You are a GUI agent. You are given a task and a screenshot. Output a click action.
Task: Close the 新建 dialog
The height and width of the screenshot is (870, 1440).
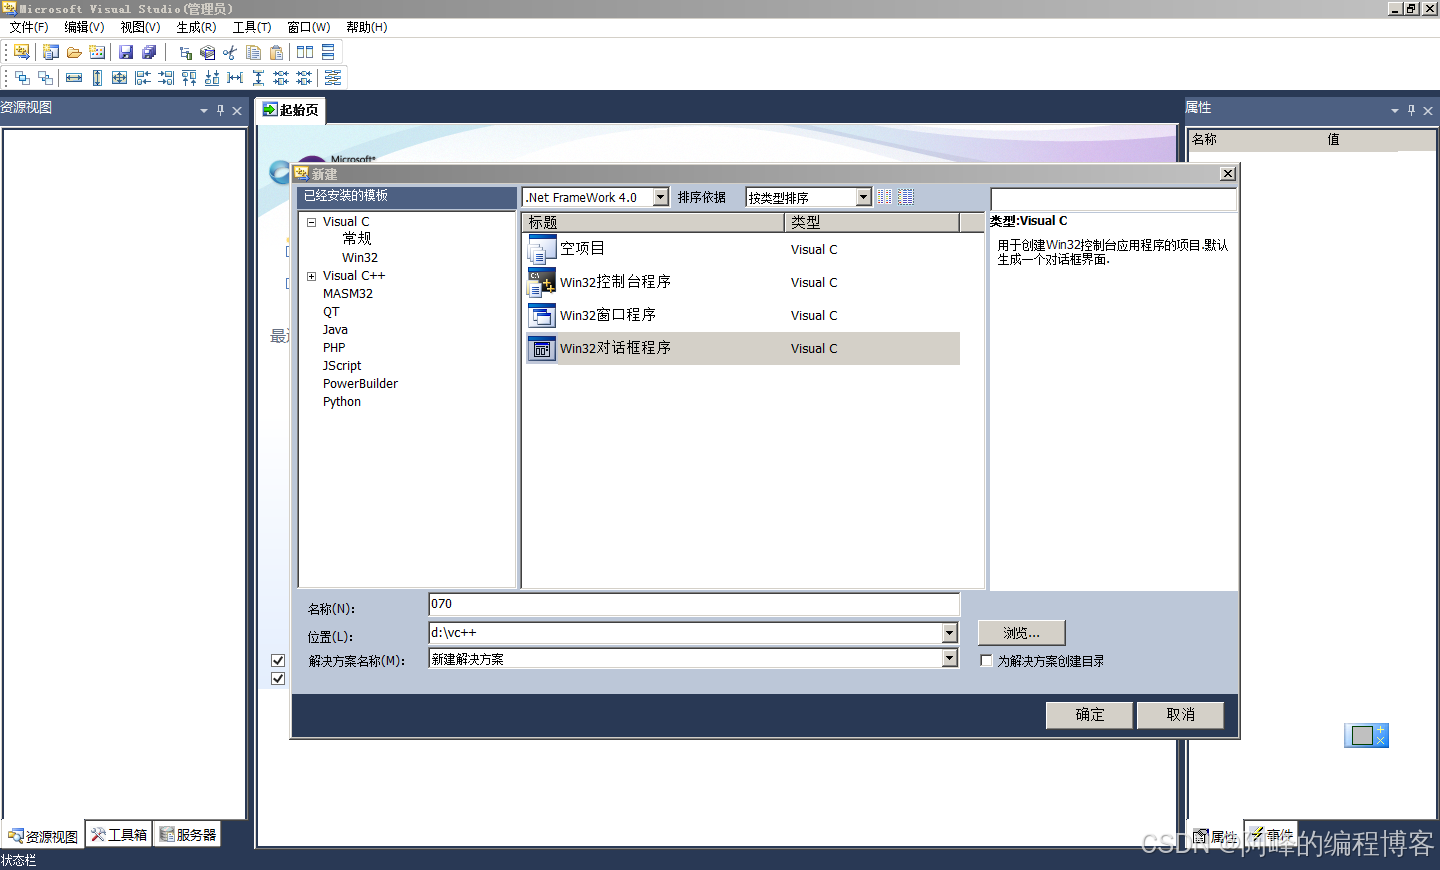[1228, 174]
